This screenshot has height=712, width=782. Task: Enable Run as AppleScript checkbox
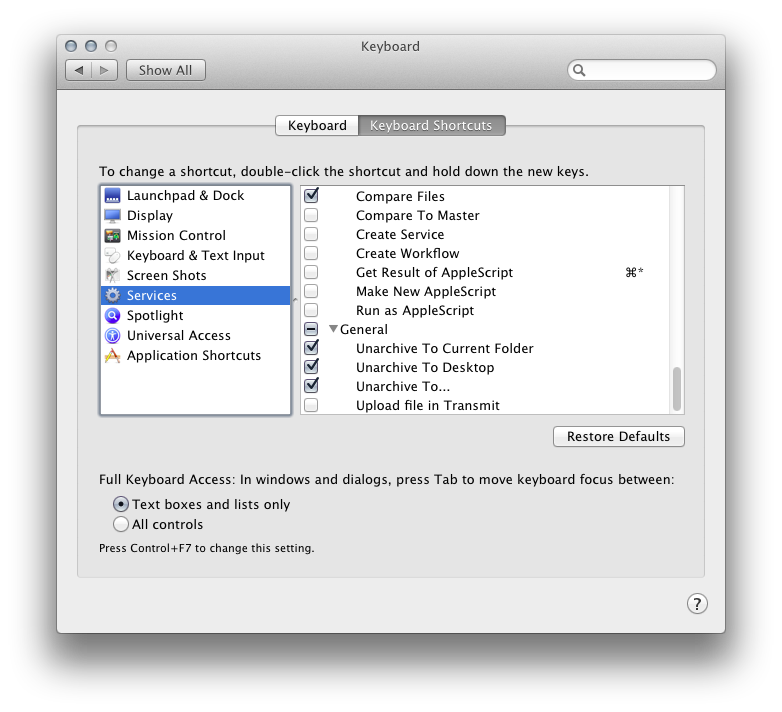311,310
